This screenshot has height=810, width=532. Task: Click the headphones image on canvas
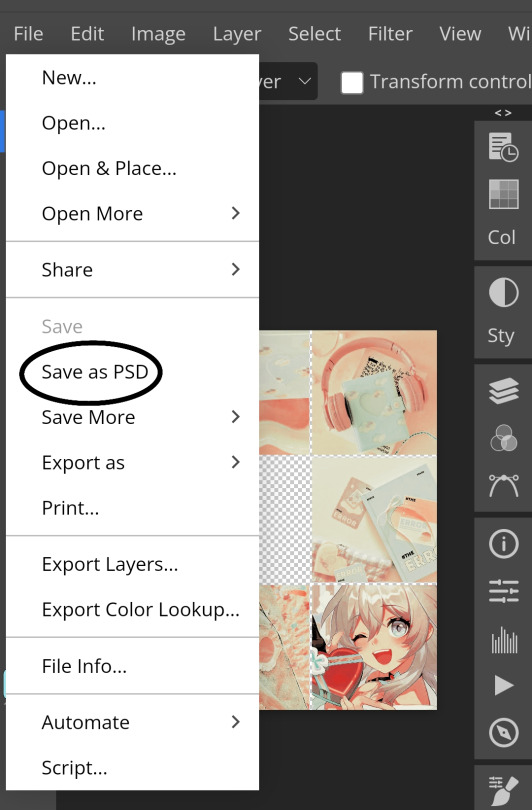(374, 393)
